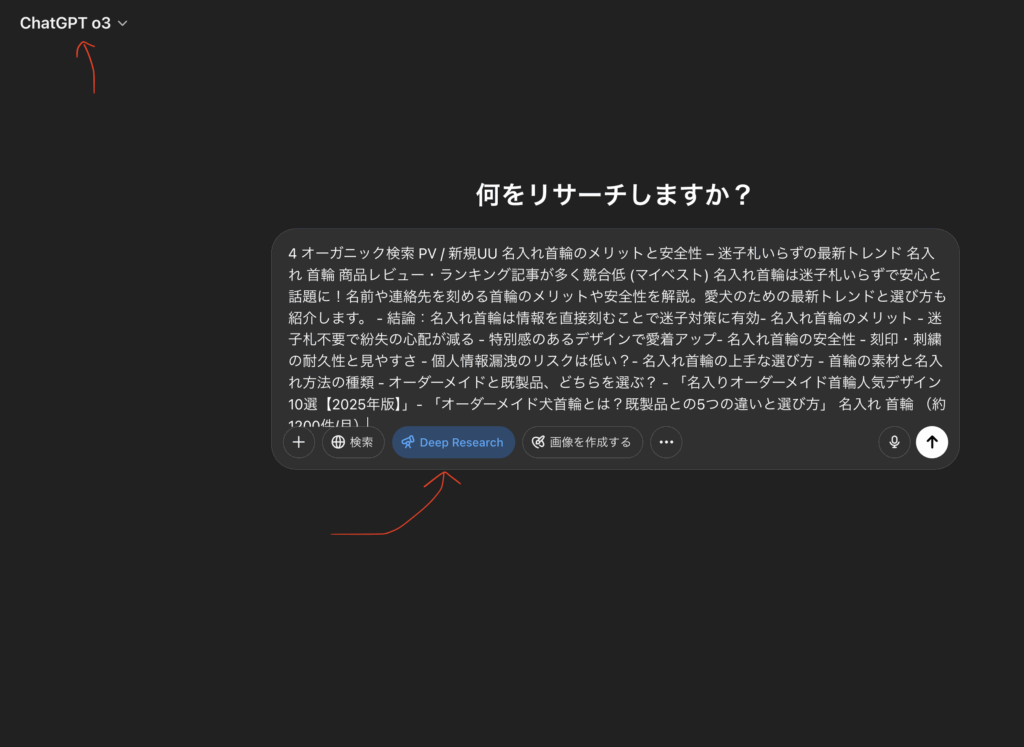Open the three-dot more tools menu
Image resolution: width=1024 pixels, height=747 pixels.
666,442
